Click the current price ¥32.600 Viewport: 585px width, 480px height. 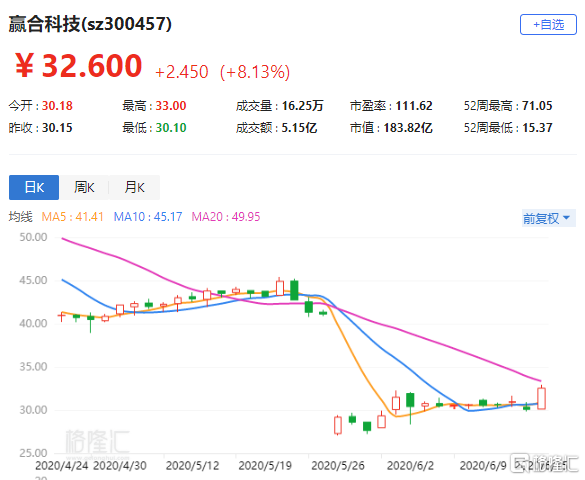point(78,66)
